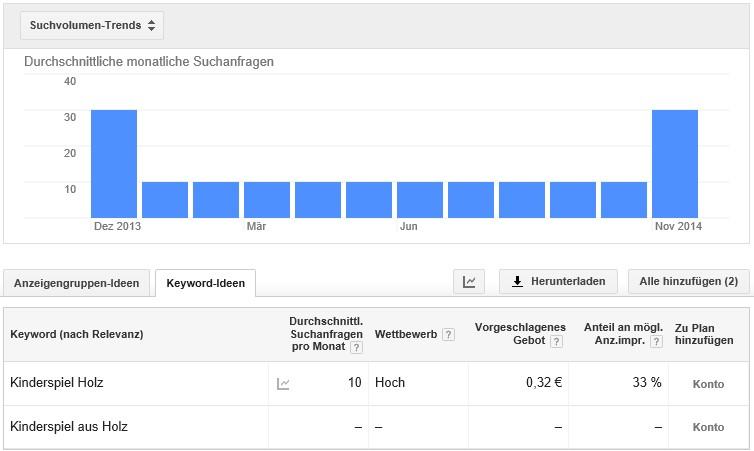Open help icon beside Anteil an mögl. Anz.impr.
754x451 pixels.
point(656,341)
